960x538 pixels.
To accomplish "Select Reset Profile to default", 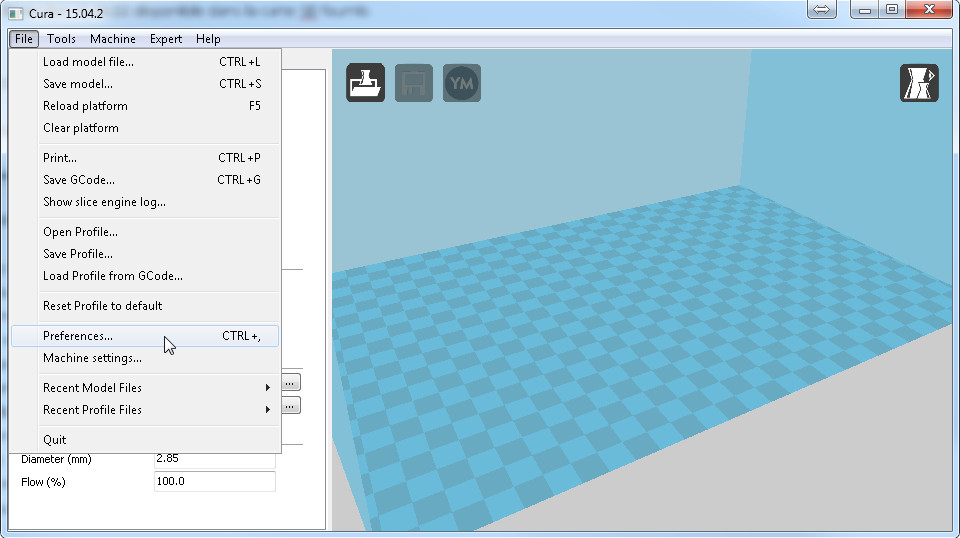I will tap(145, 306).
